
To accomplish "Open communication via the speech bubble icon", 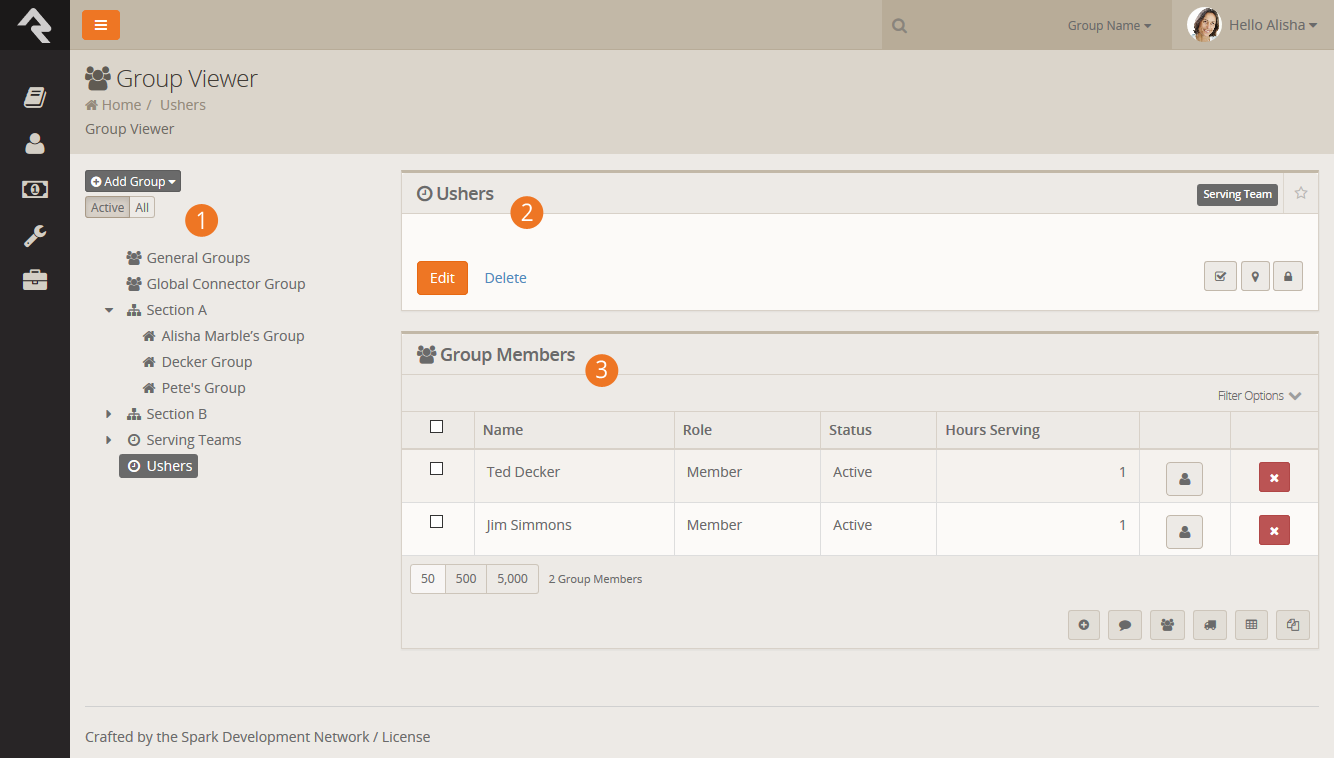I will [x=1125, y=624].
